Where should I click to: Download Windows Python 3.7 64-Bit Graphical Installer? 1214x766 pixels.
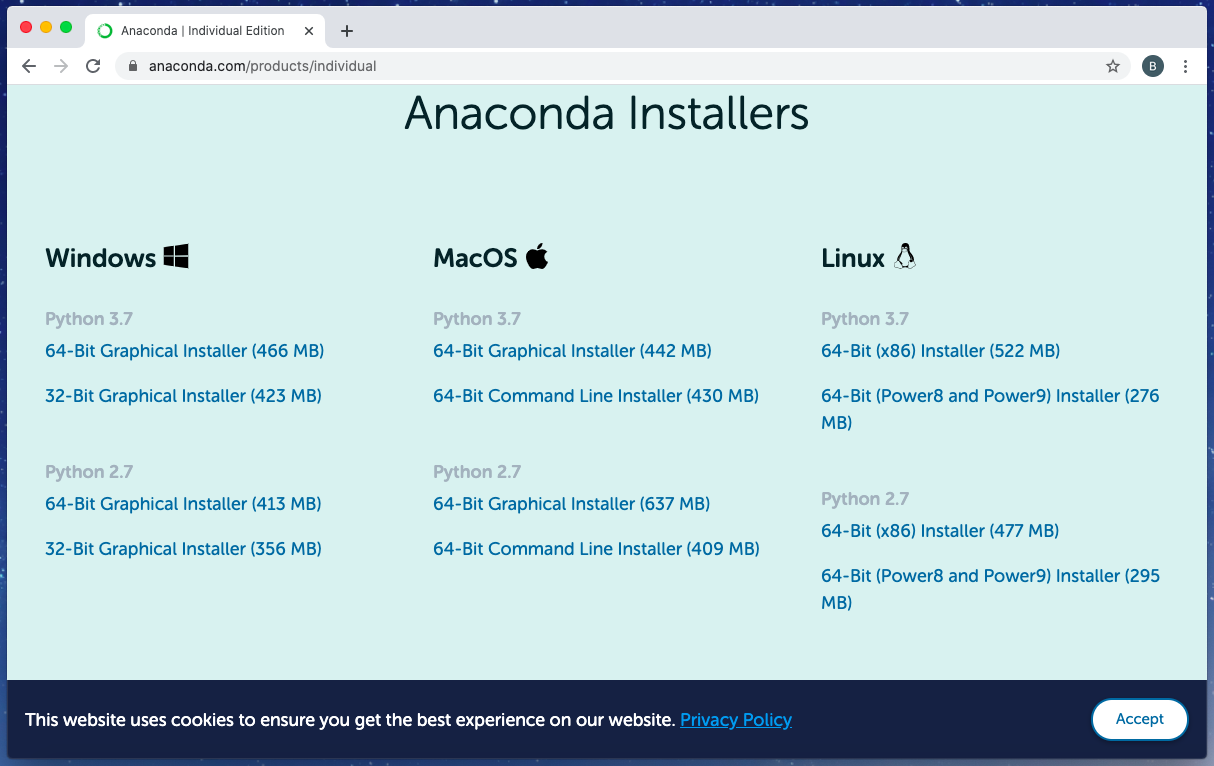(x=185, y=351)
